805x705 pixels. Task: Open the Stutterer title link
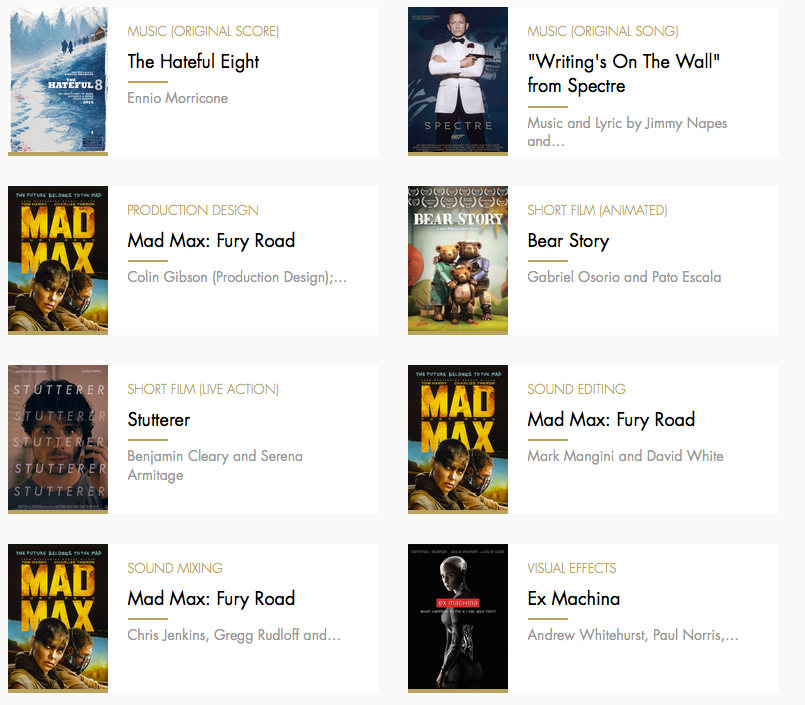click(x=159, y=420)
